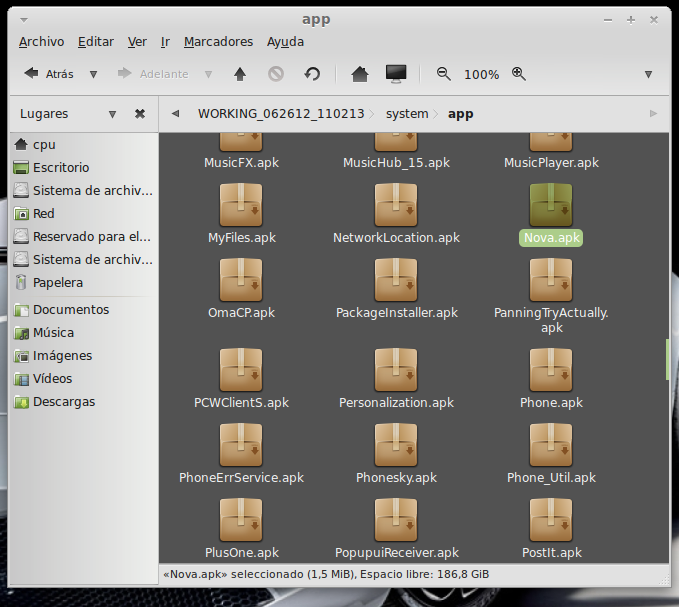Image resolution: width=679 pixels, height=607 pixels.
Task: Reset zoom by clicking 100%
Action: (x=482, y=74)
